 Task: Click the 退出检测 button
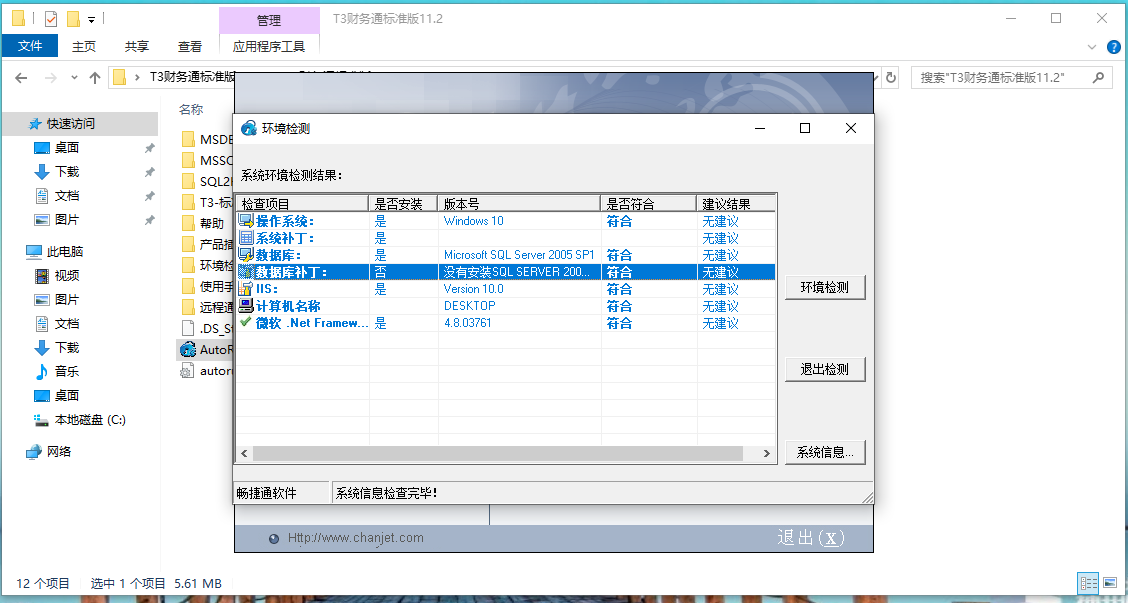click(x=824, y=369)
